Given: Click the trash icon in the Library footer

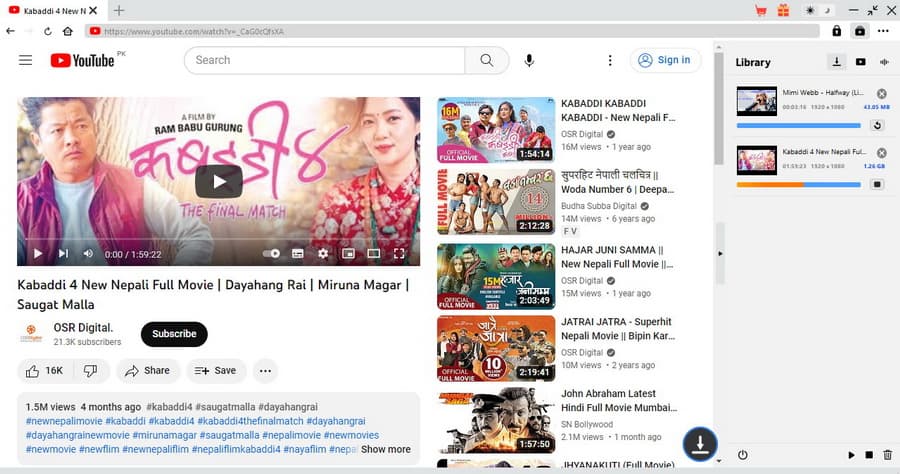Looking at the screenshot, I should [887, 456].
